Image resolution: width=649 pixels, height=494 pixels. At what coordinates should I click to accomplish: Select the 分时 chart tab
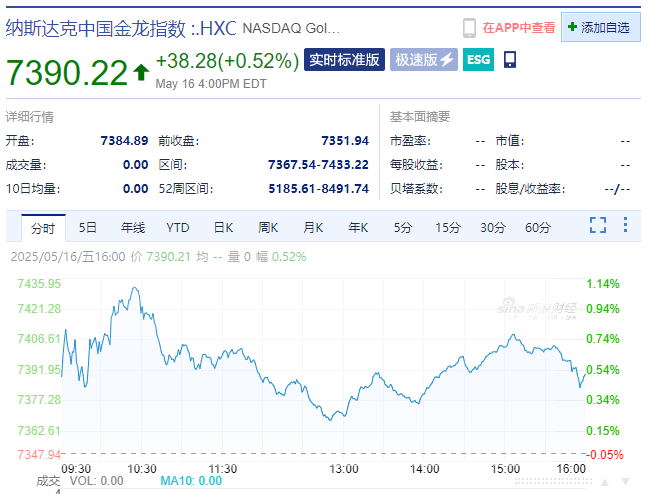pos(43,228)
